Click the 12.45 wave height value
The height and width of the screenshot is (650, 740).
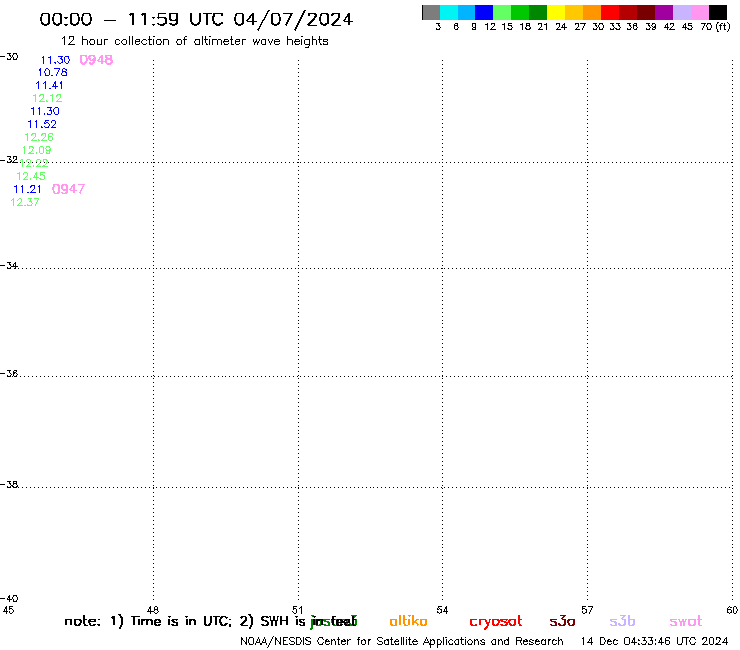click(31, 176)
